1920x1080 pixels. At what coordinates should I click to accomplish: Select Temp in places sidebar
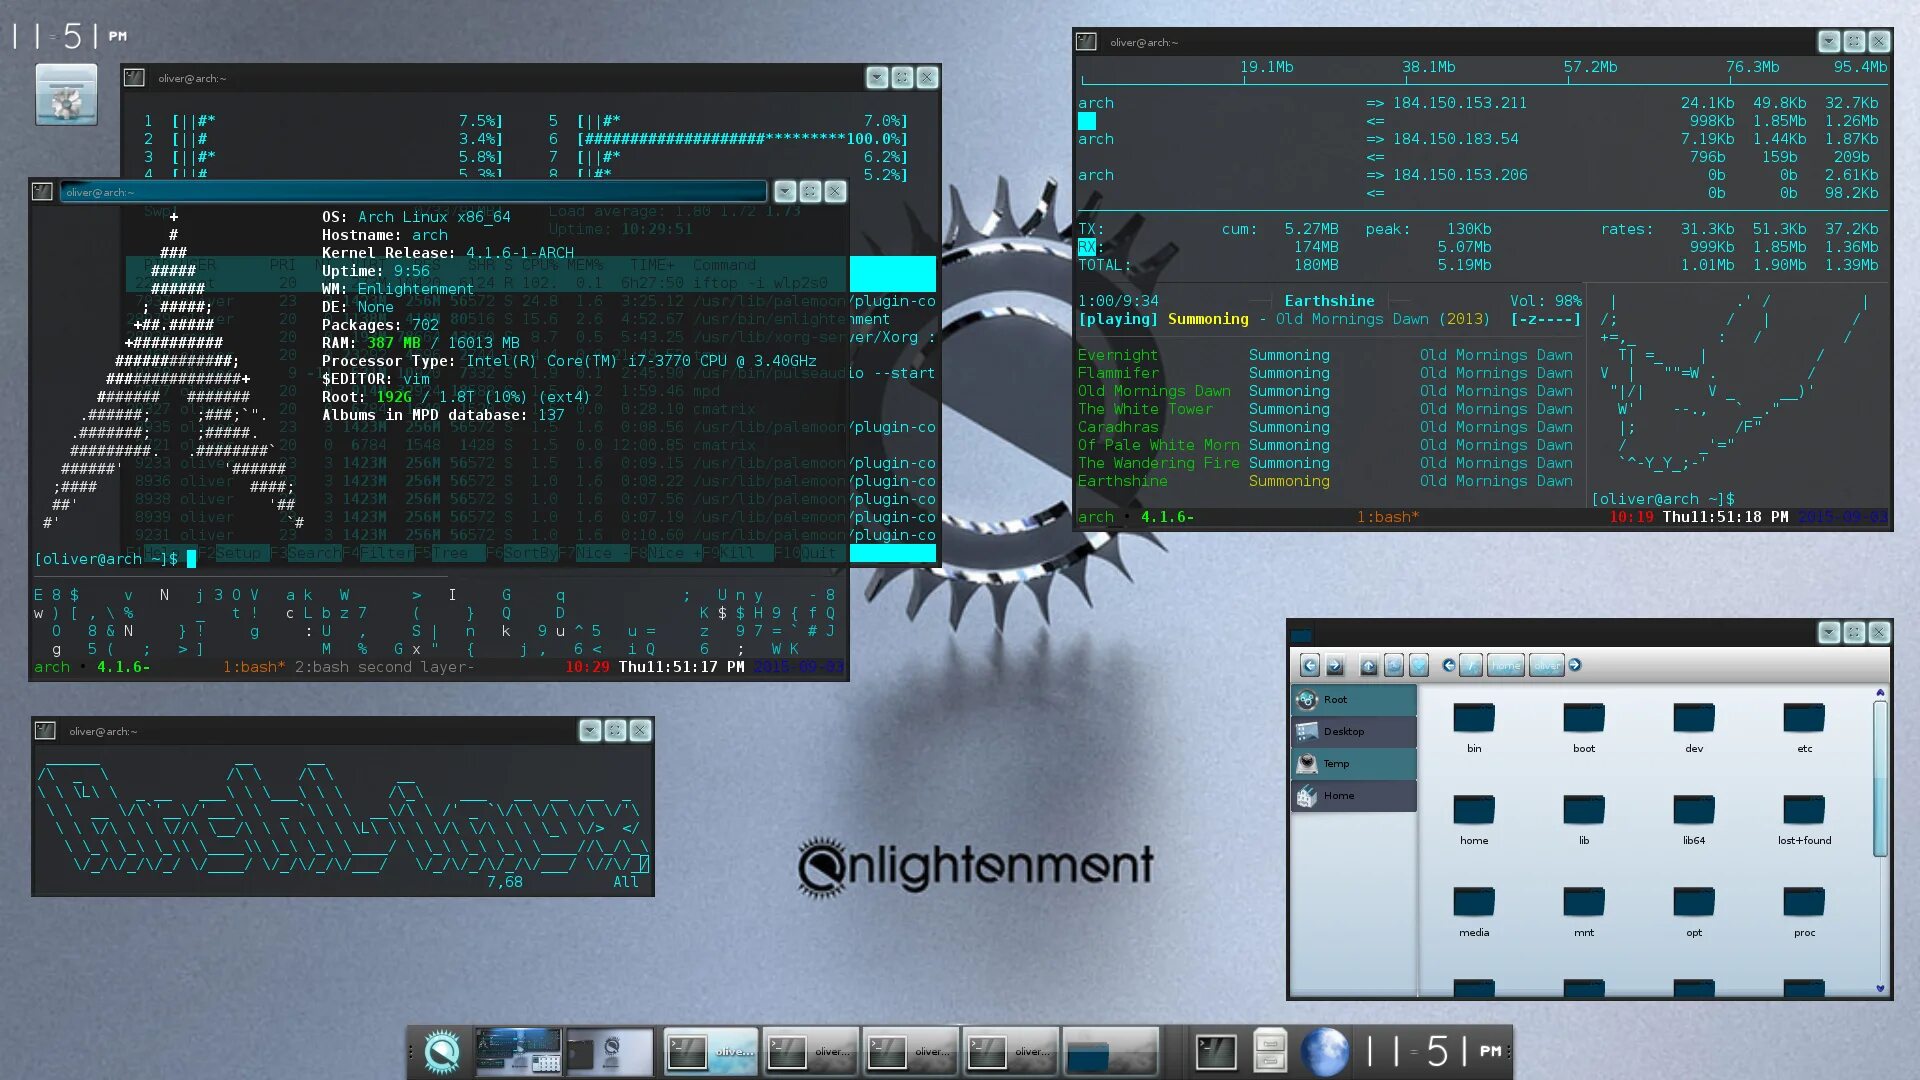1353,764
